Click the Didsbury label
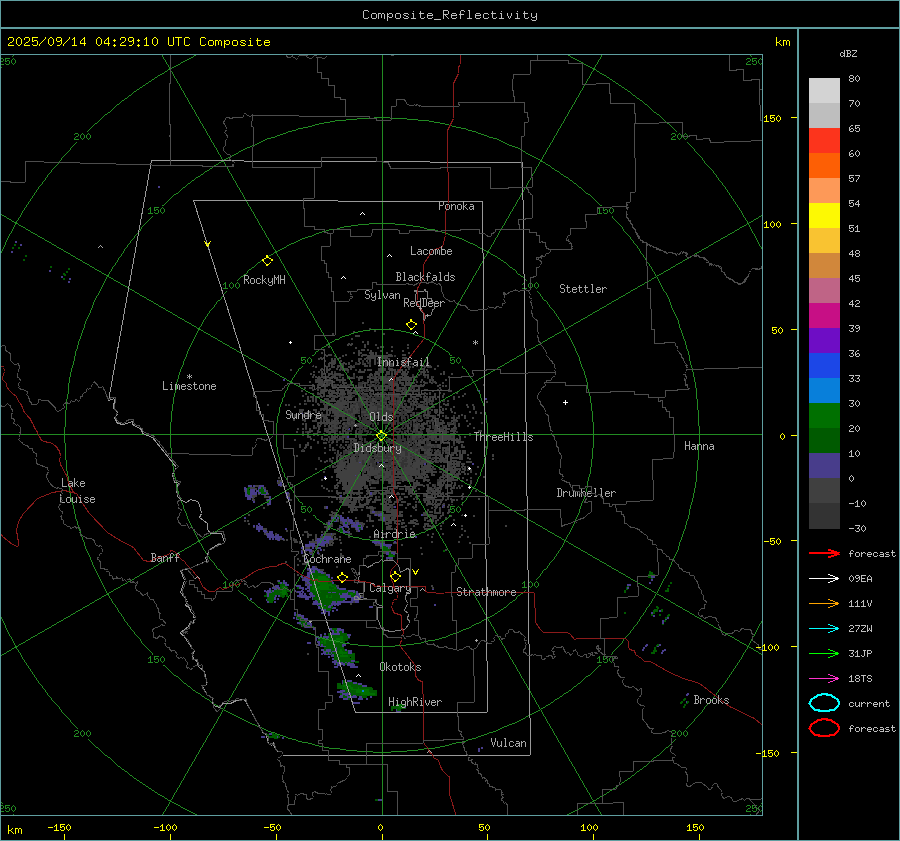This screenshot has height=841, width=900. 378,448
